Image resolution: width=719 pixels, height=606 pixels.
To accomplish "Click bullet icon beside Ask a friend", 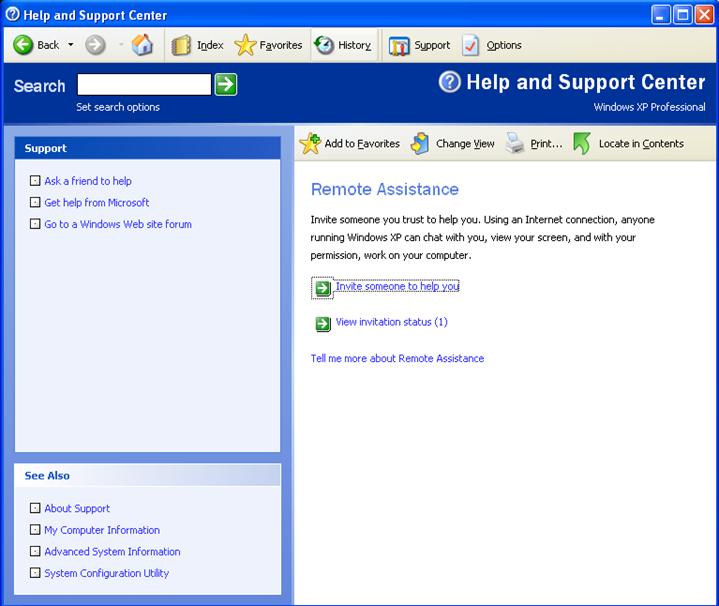I will pyautogui.click(x=35, y=181).
